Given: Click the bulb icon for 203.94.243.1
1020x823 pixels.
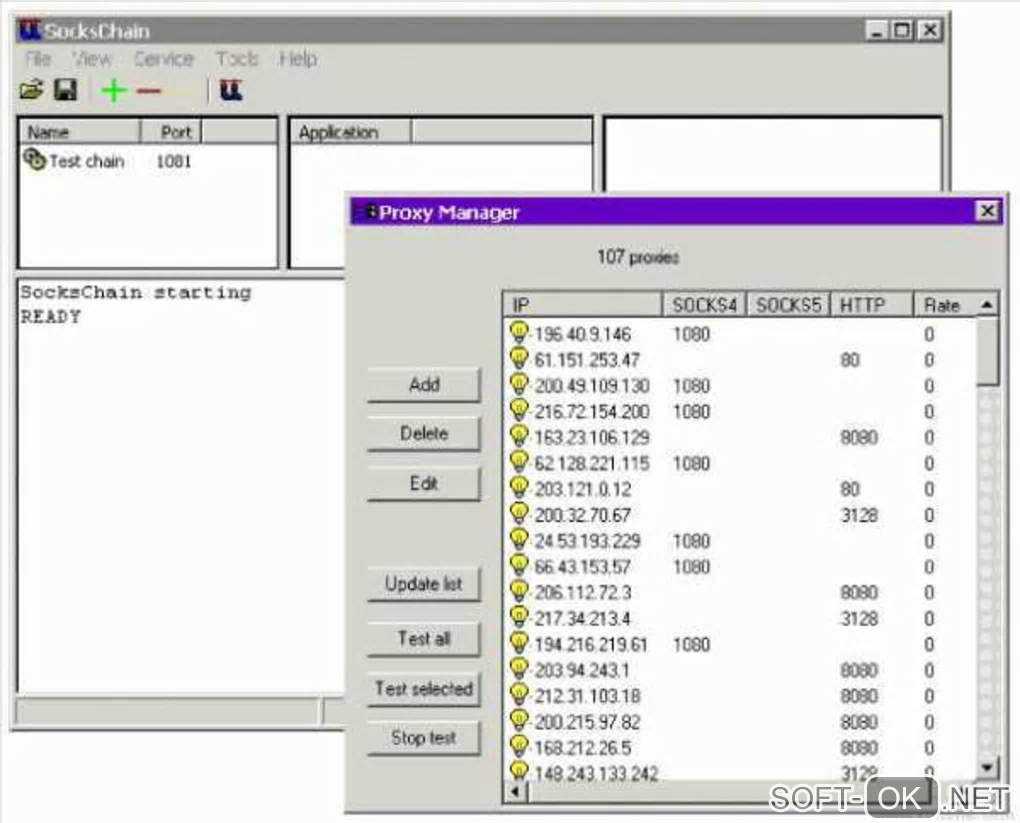Looking at the screenshot, I should pos(519,668).
